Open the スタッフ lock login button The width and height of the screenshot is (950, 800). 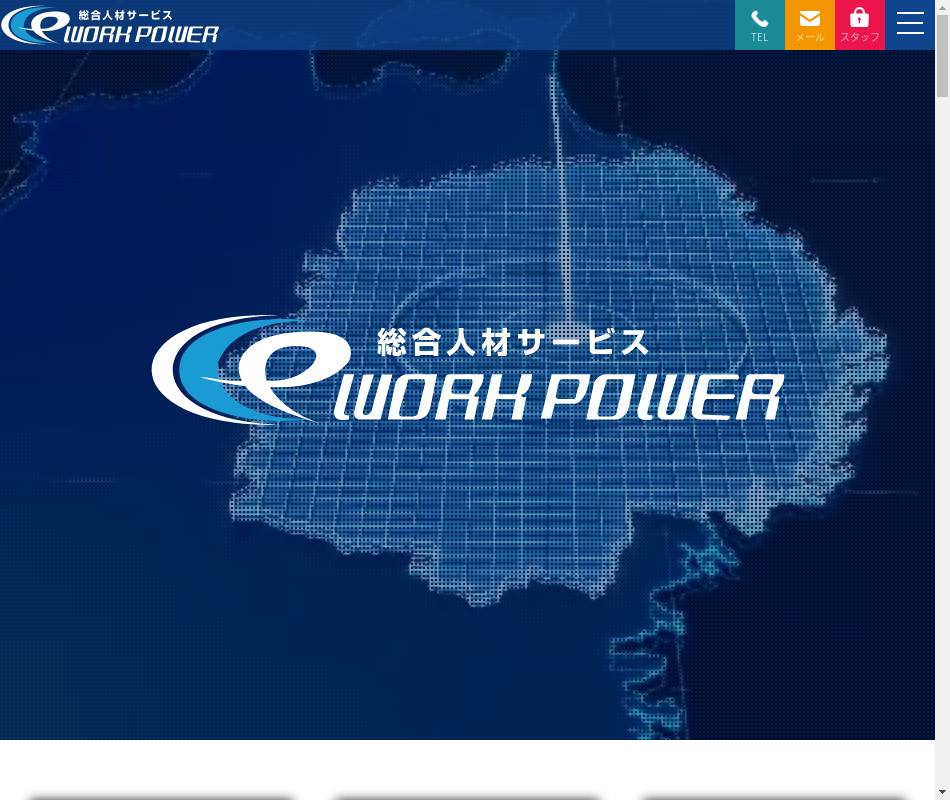[x=860, y=25]
